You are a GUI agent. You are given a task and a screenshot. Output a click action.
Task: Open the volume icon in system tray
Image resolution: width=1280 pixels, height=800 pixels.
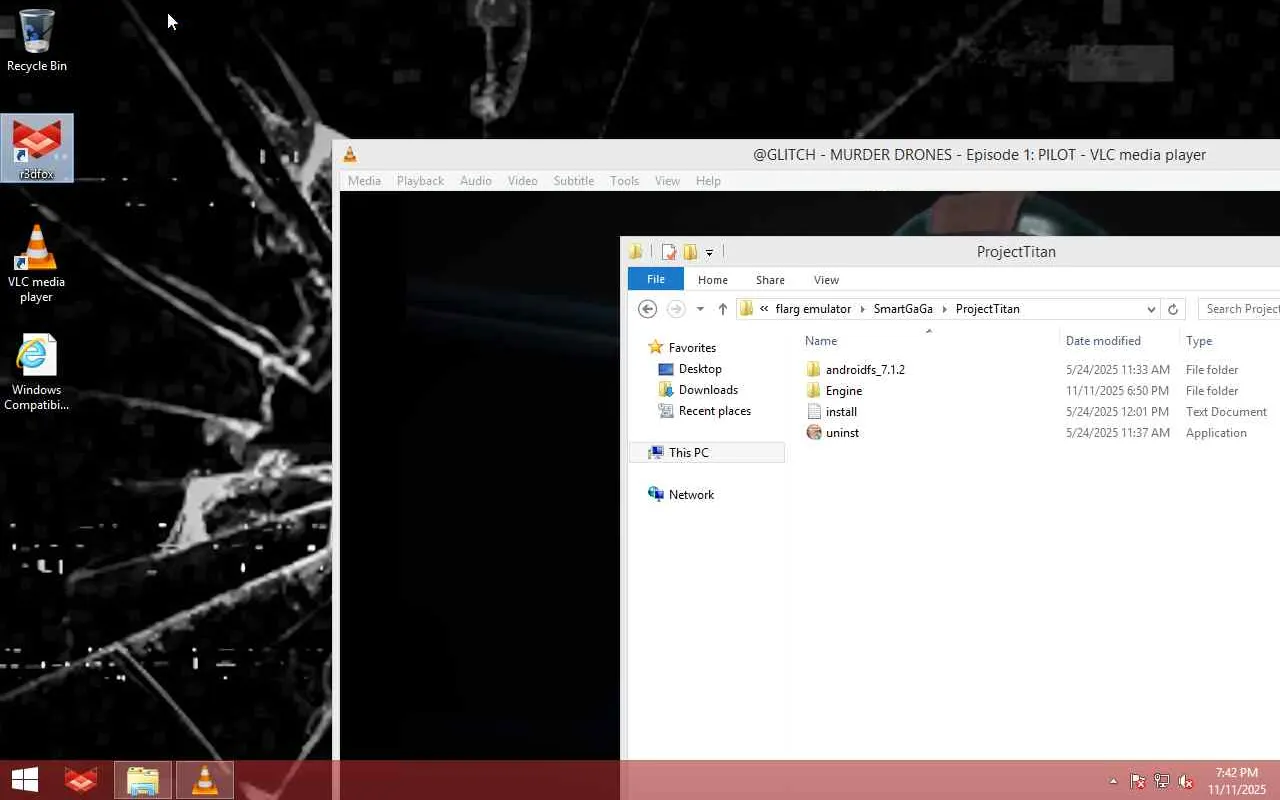[x=1186, y=781]
